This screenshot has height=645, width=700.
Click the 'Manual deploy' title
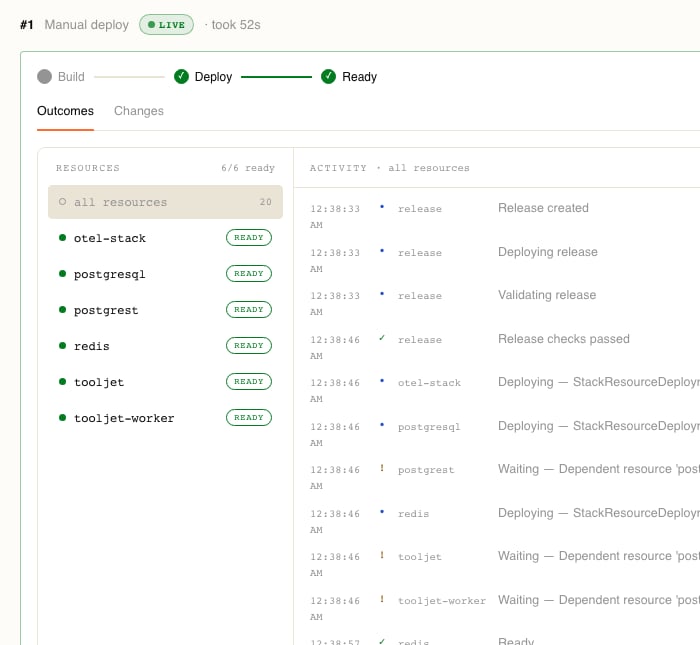point(87,25)
